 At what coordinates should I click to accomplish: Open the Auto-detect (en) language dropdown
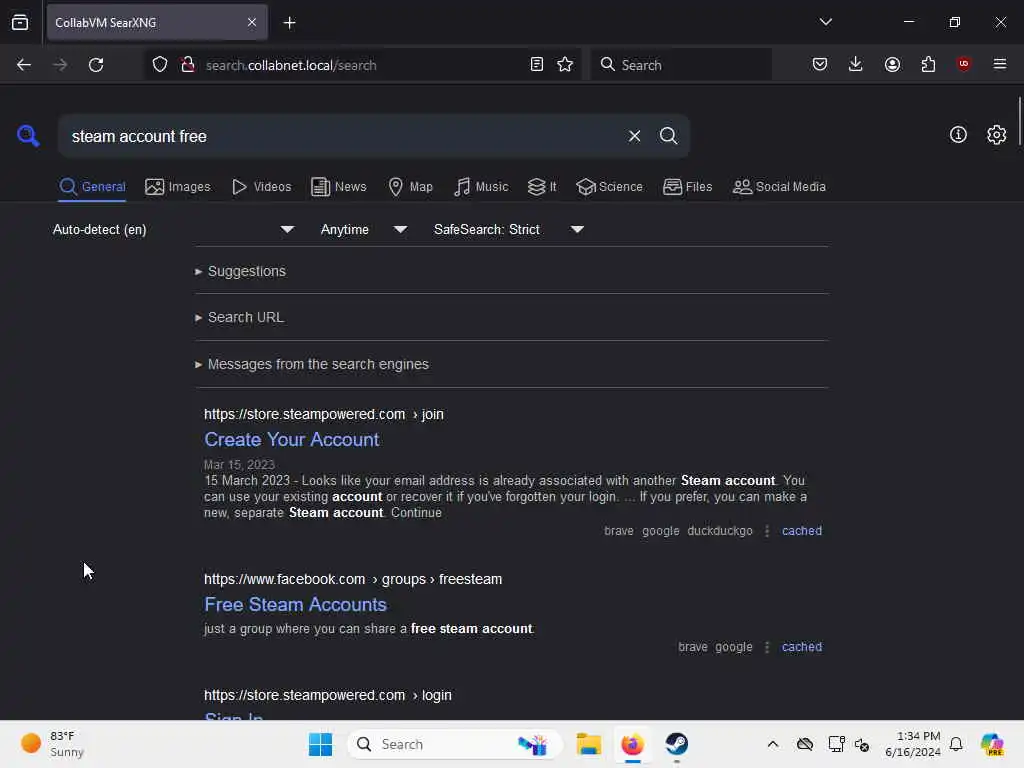tap(173, 229)
